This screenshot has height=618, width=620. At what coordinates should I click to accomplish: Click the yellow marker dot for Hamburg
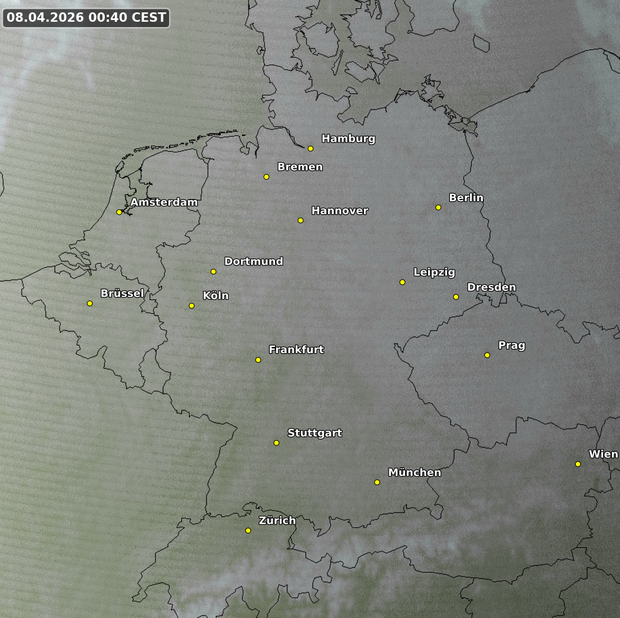click(x=311, y=148)
